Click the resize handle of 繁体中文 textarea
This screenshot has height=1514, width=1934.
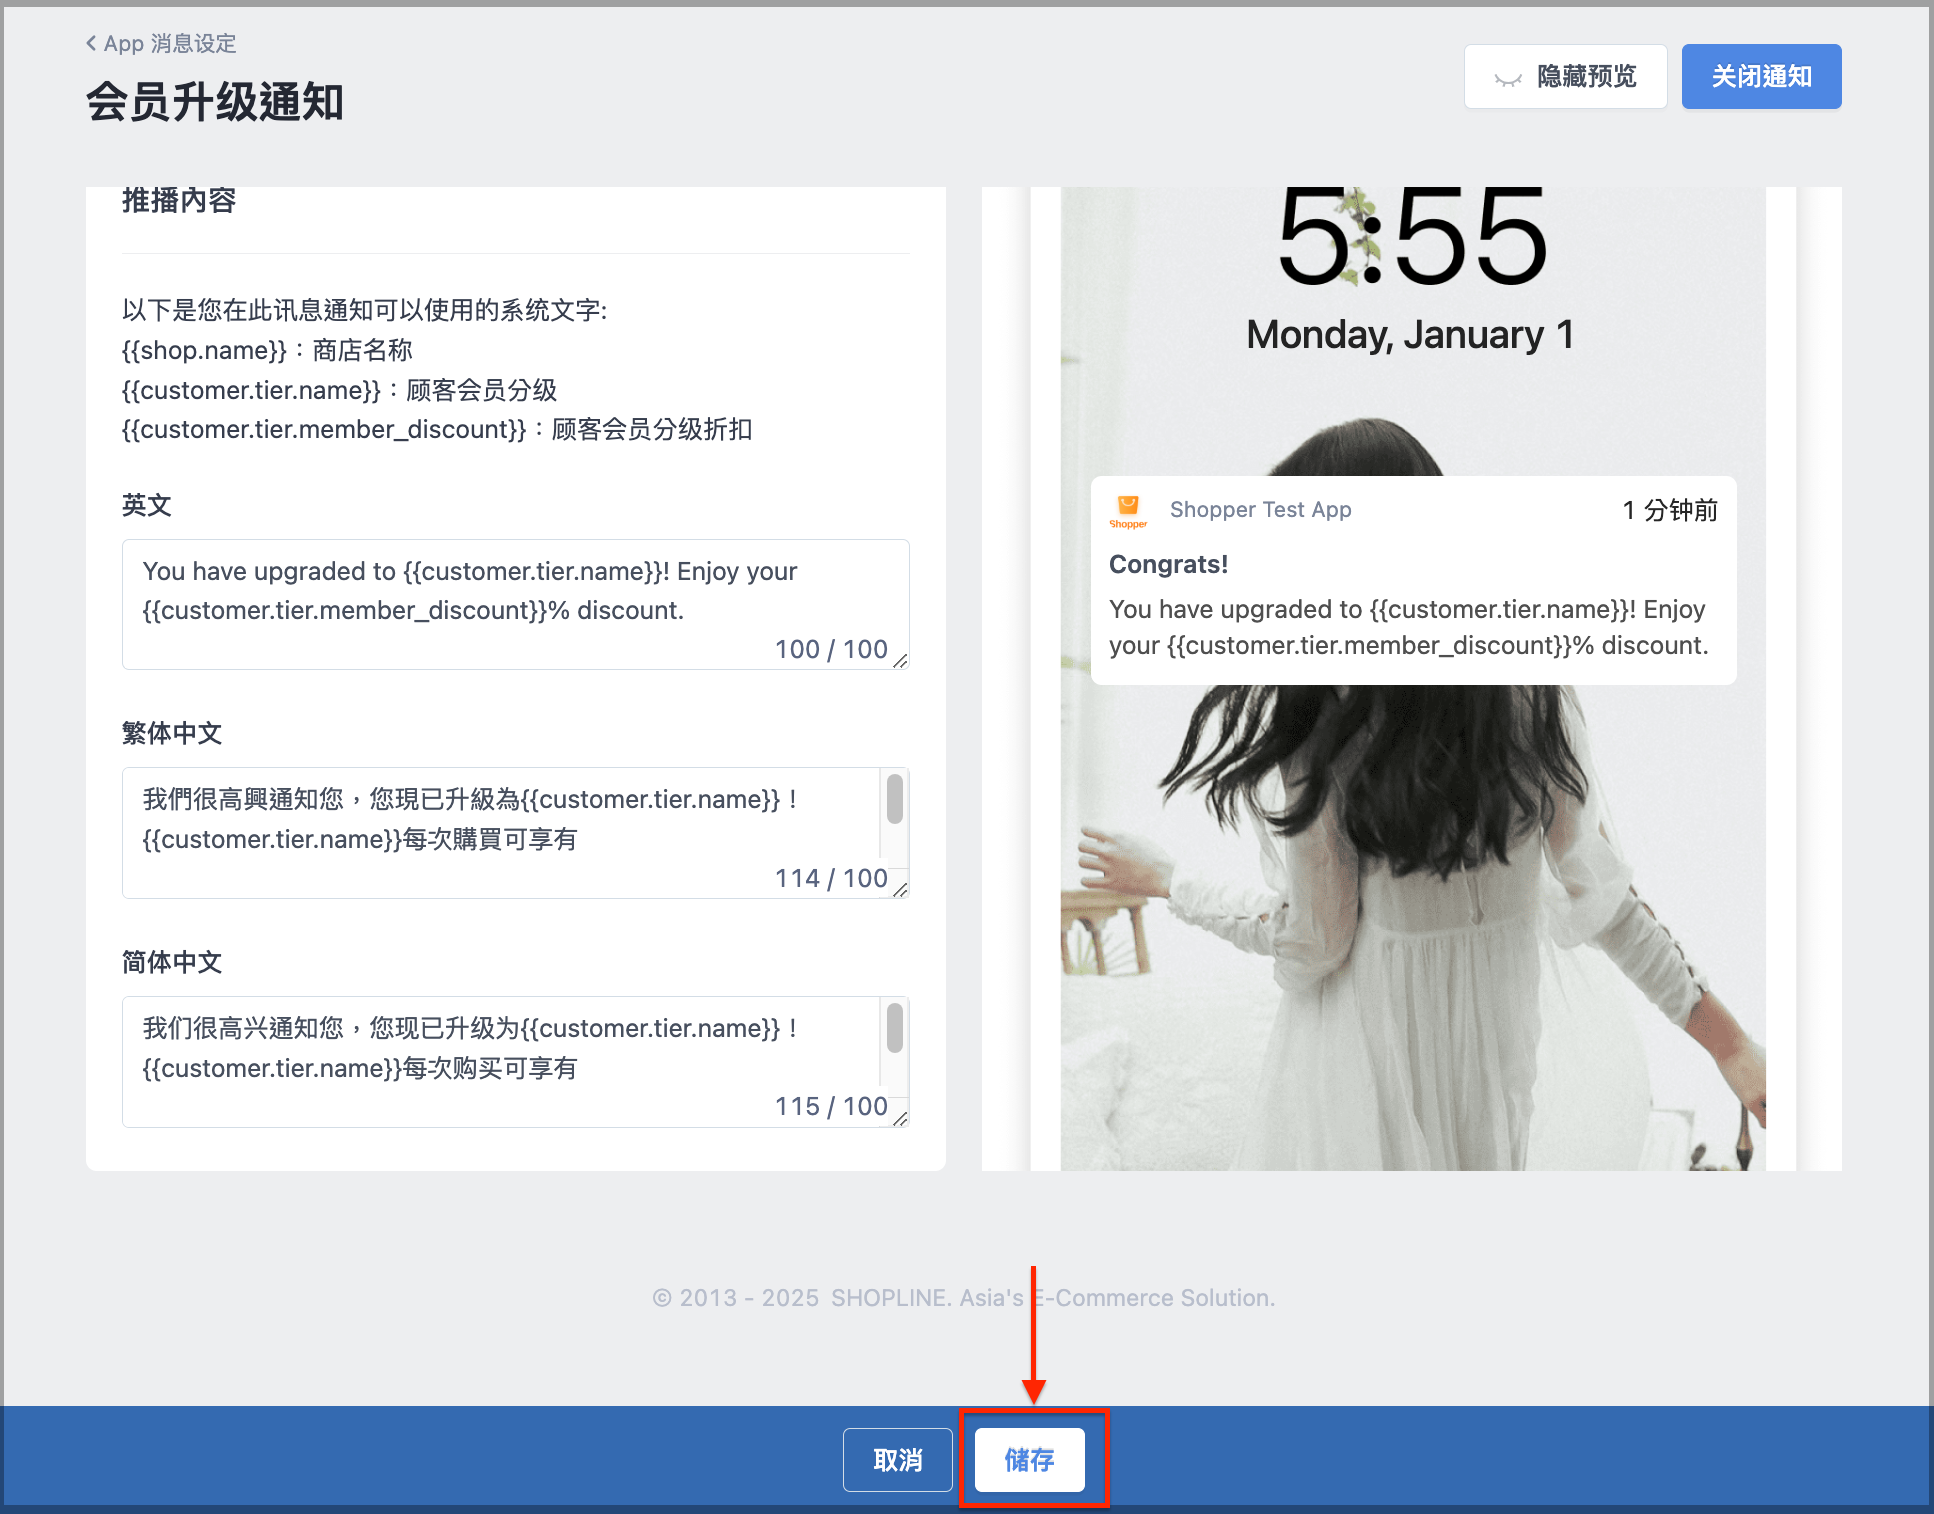tap(900, 890)
